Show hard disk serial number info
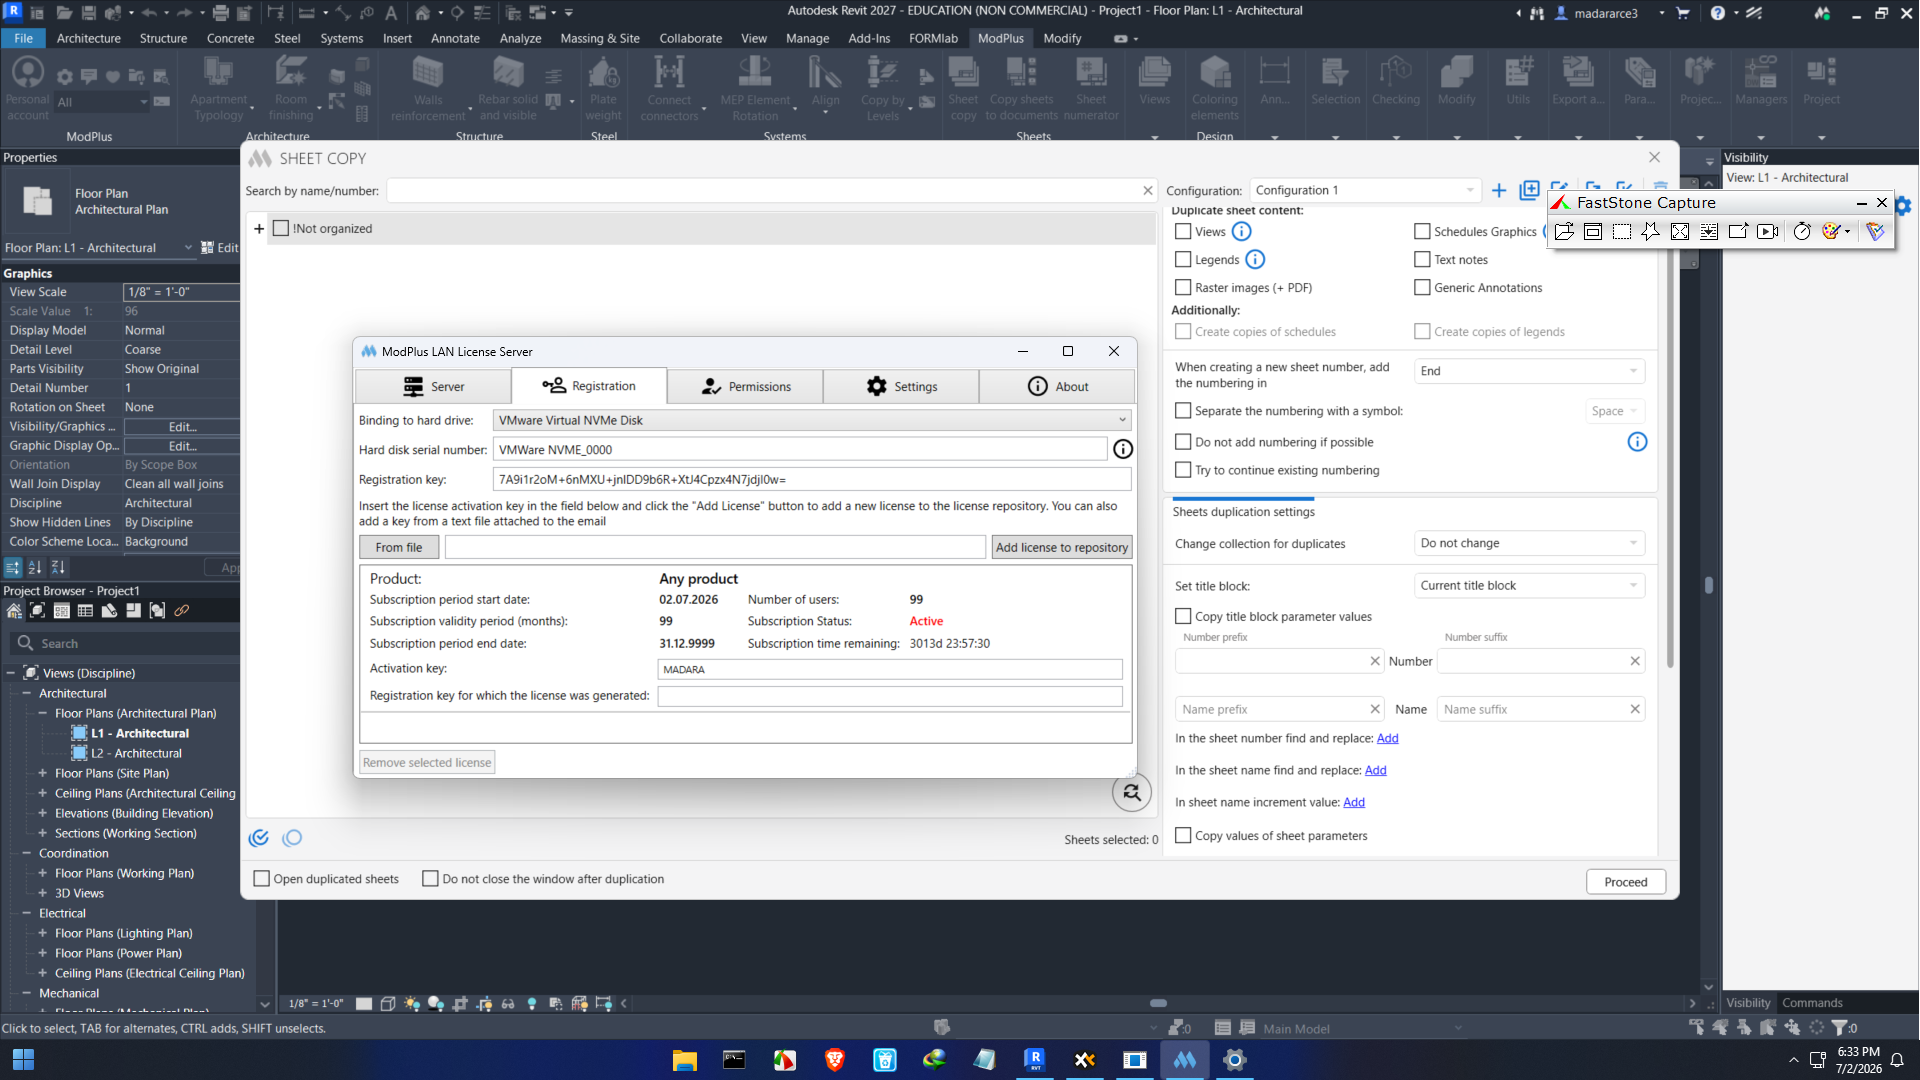The image size is (1920, 1080). point(1123,450)
